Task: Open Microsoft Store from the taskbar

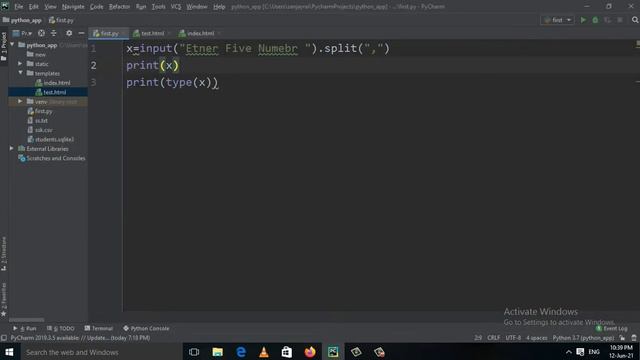Action: click(x=287, y=352)
